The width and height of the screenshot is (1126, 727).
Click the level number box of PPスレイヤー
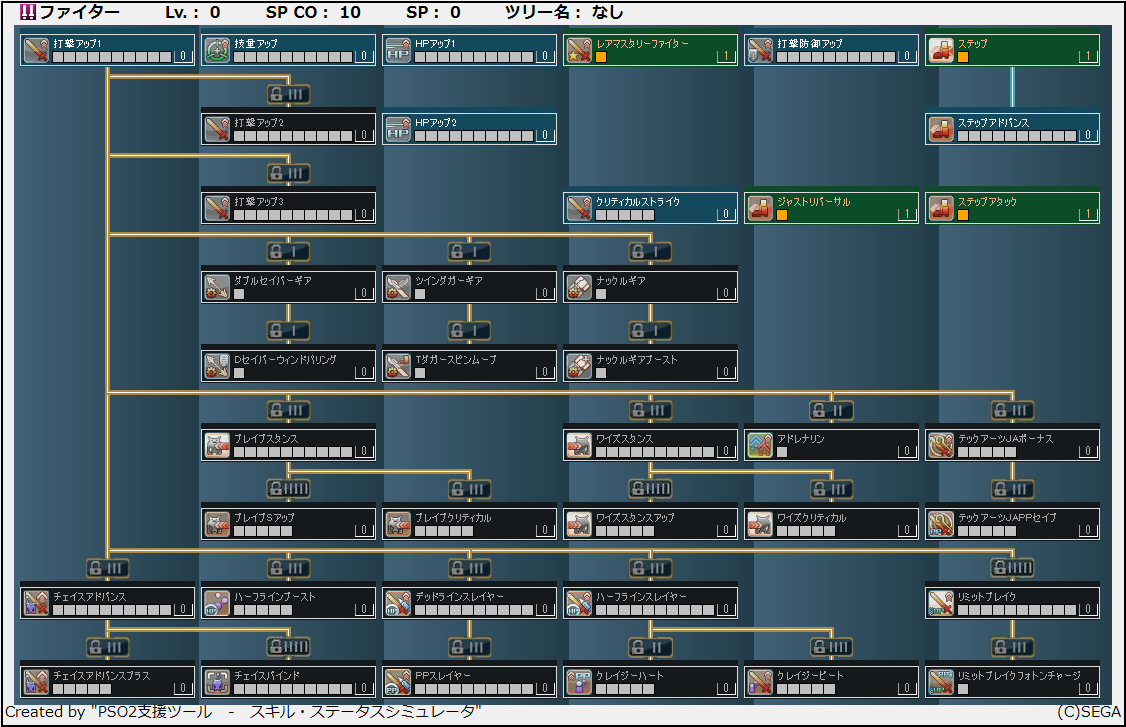tap(545, 688)
